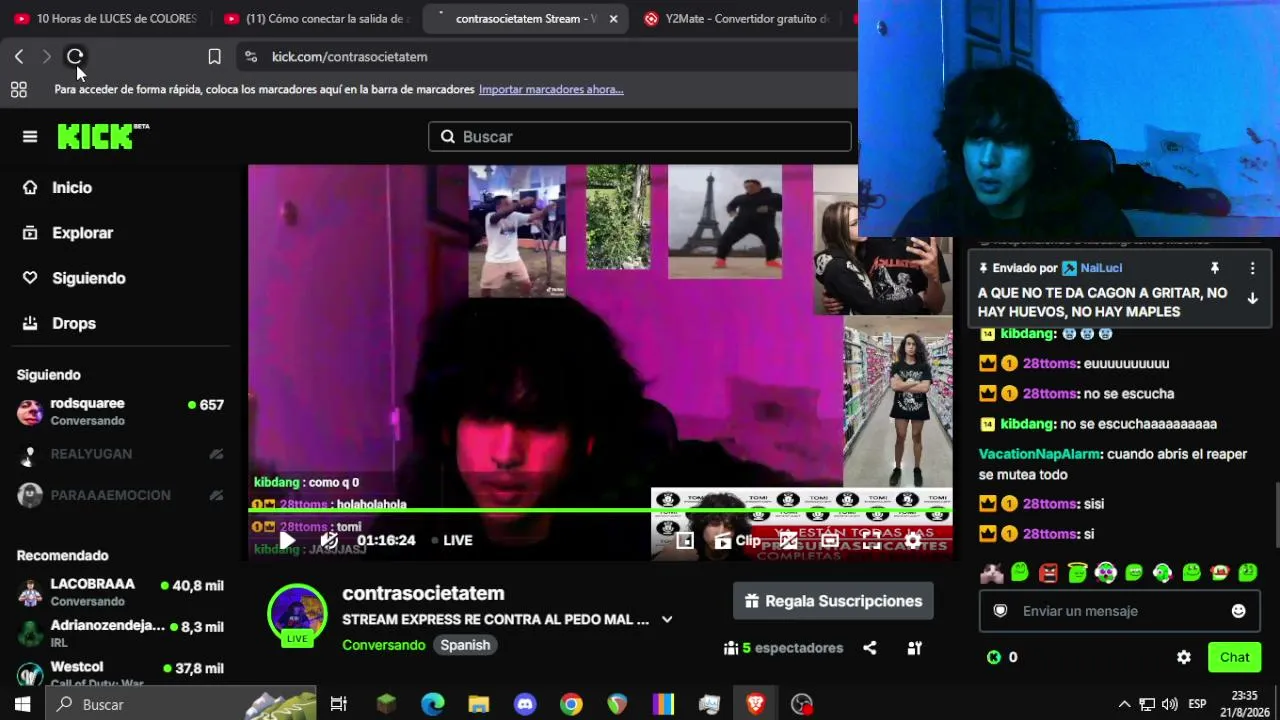Open REALYUGAN offline channel
The image size is (1280, 720).
pyautogui.click(x=120, y=454)
